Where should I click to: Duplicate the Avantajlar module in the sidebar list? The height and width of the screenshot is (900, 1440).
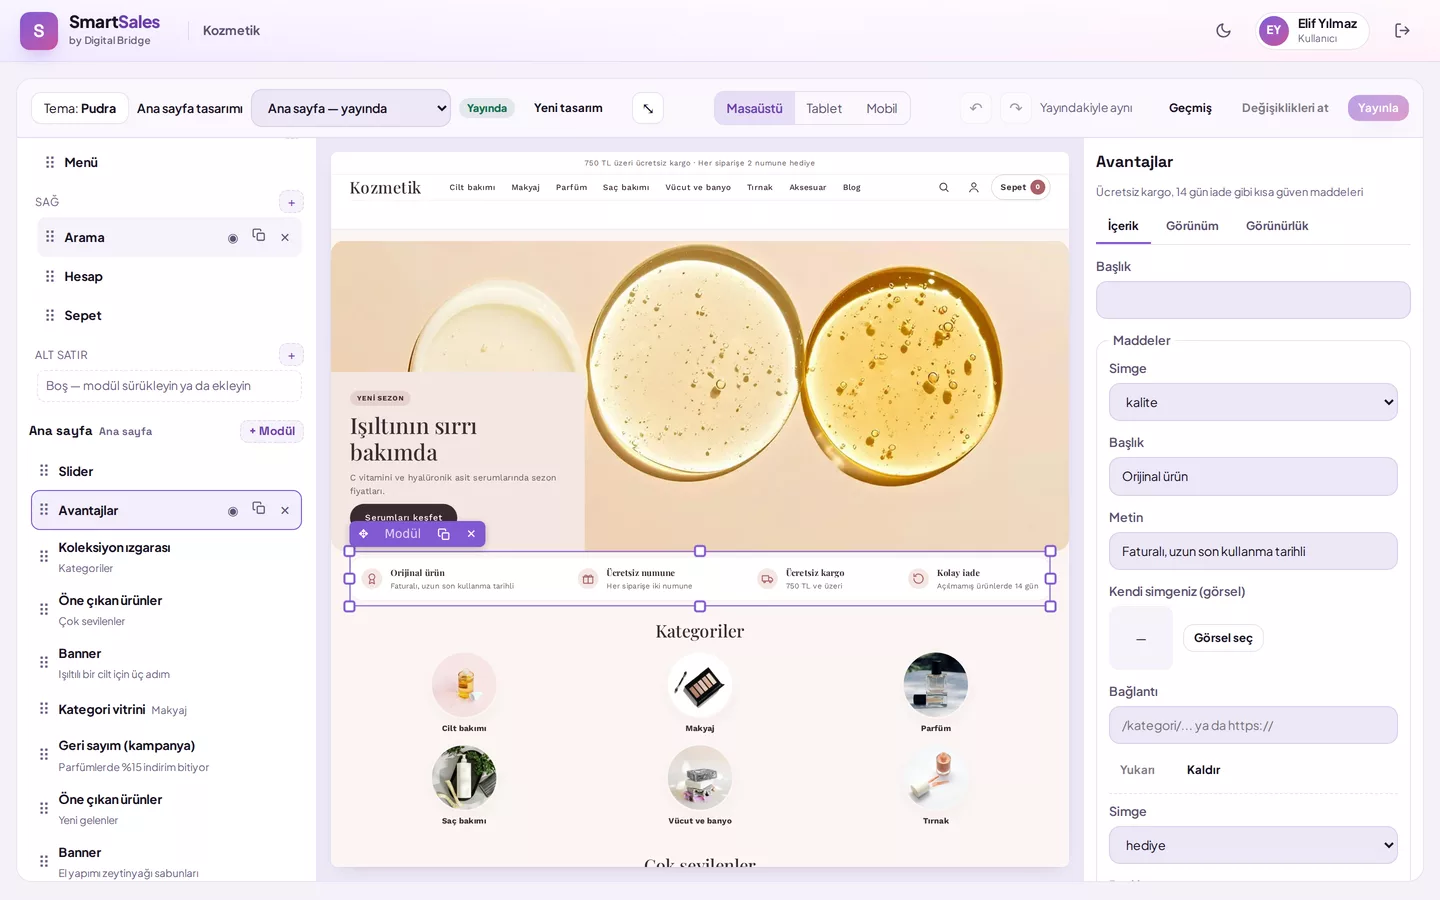[x=259, y=509]
